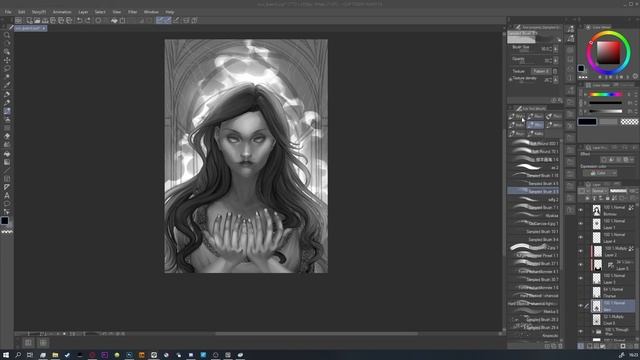Open the Filter menu
This screenshot has width=640, height=360.
tap(133, 12)
